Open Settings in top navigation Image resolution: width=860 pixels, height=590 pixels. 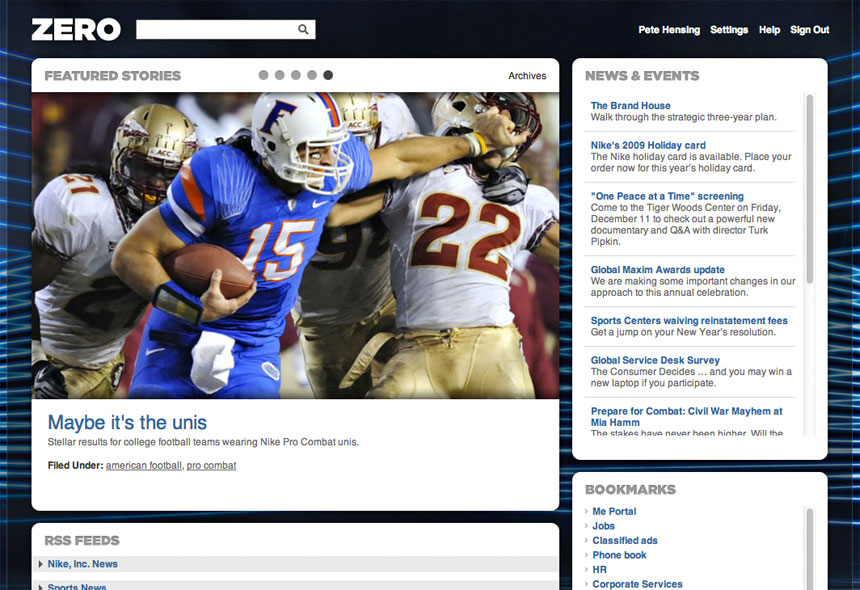(x=729, y=30)
